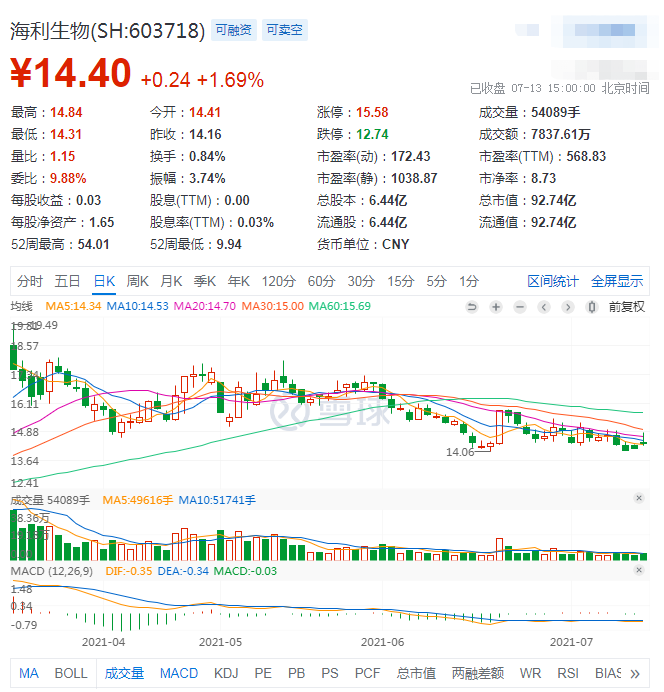Screen dimensions: 664x692
Task: Click the 14.06 low price marker
Action: pyautogui.click(x=460, y=453)
